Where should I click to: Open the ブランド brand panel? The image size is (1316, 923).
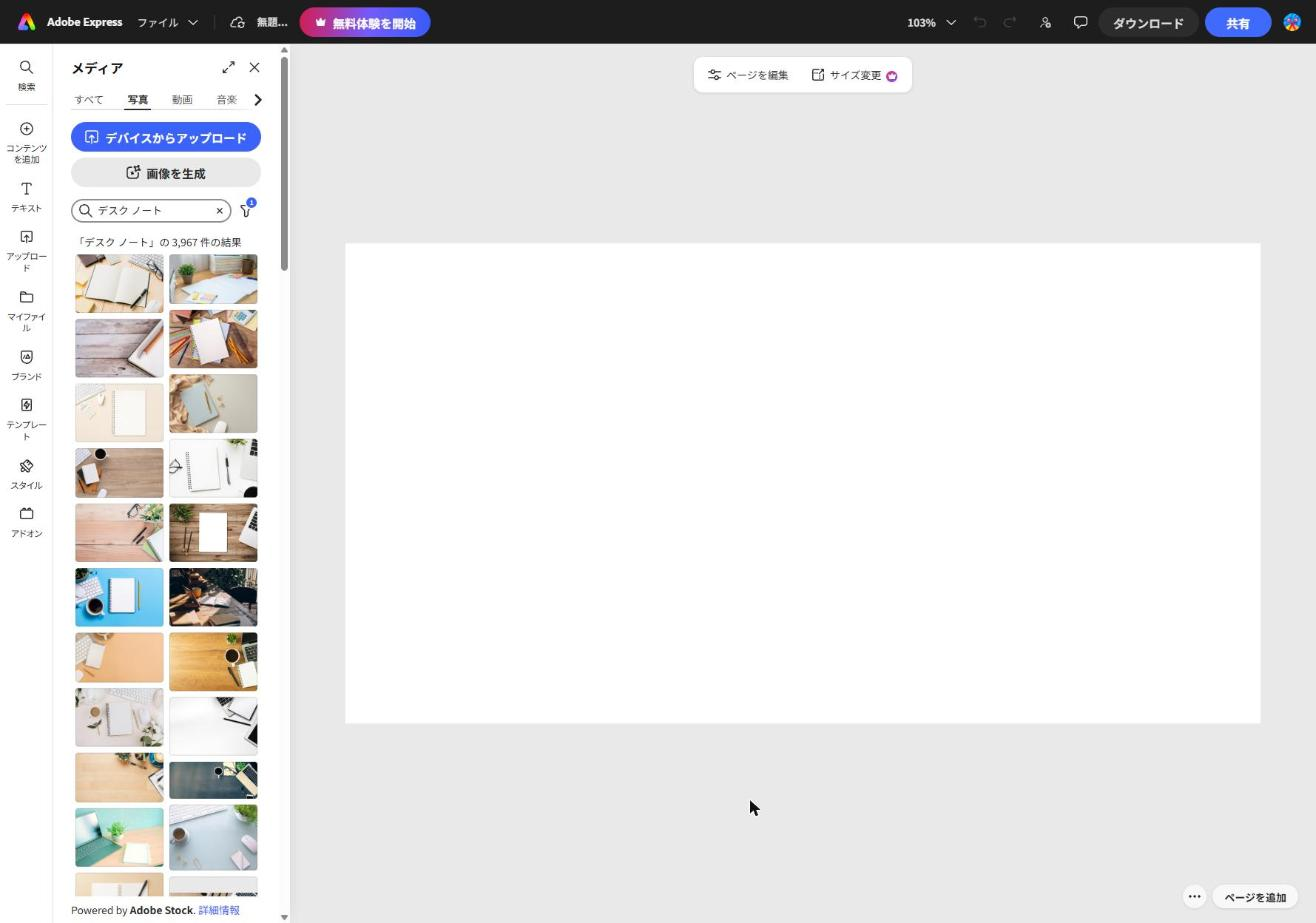tap(26, 365)
